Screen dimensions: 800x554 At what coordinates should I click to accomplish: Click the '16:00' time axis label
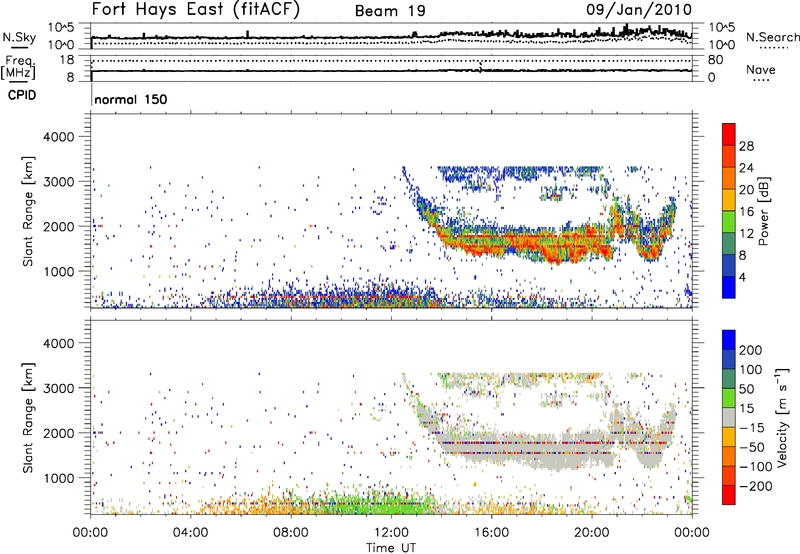(x=491, y=533)
